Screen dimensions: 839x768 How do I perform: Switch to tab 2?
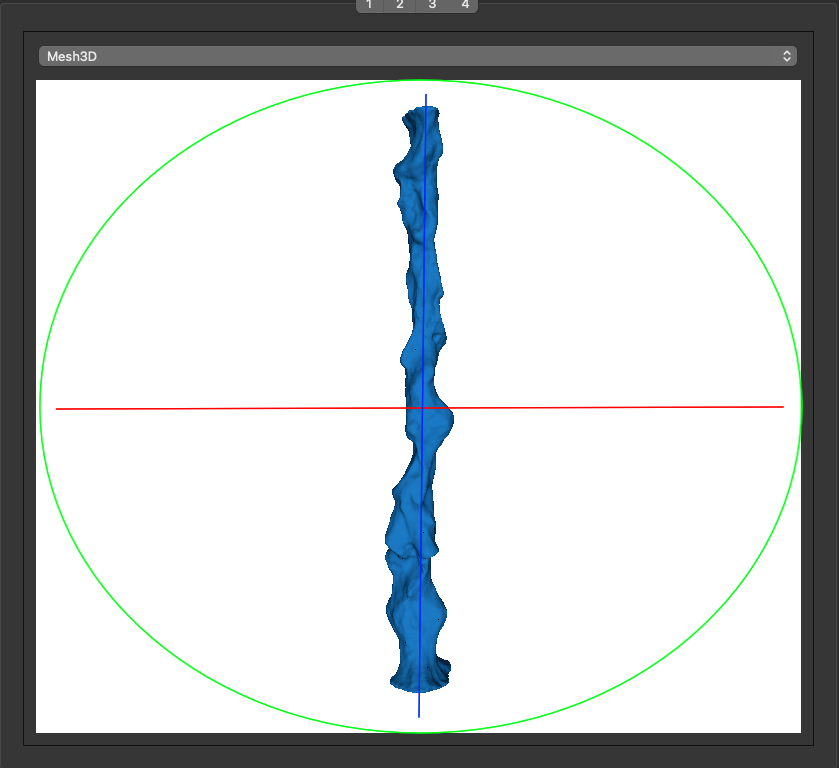400,5
